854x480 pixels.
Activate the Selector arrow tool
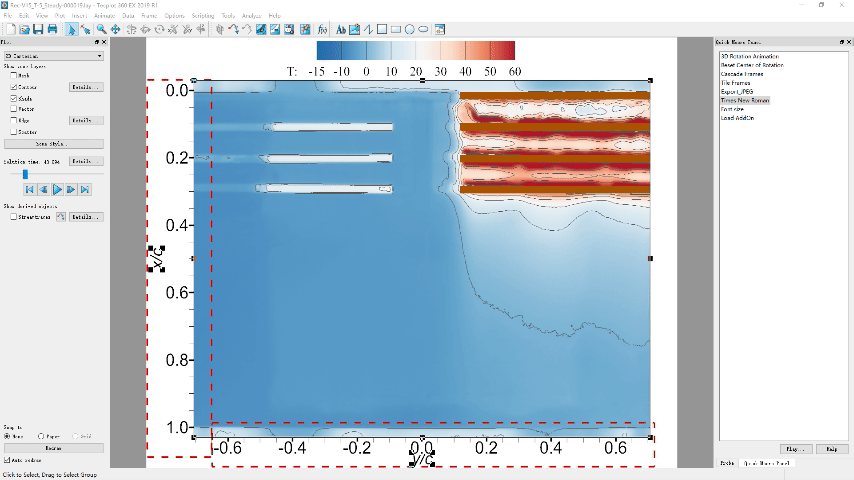[x=71, y=29]
